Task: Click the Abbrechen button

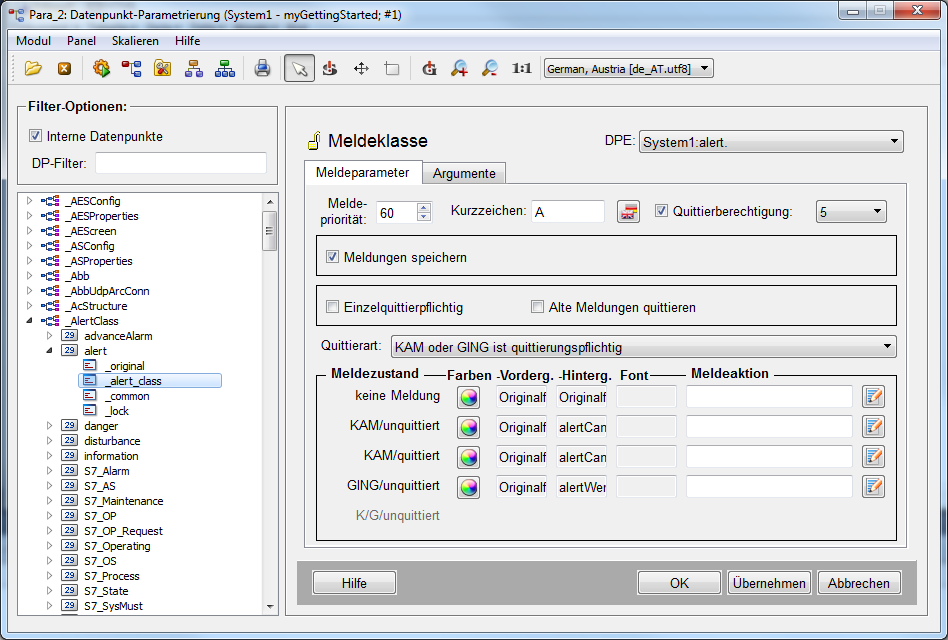Action: pos(859,583)
